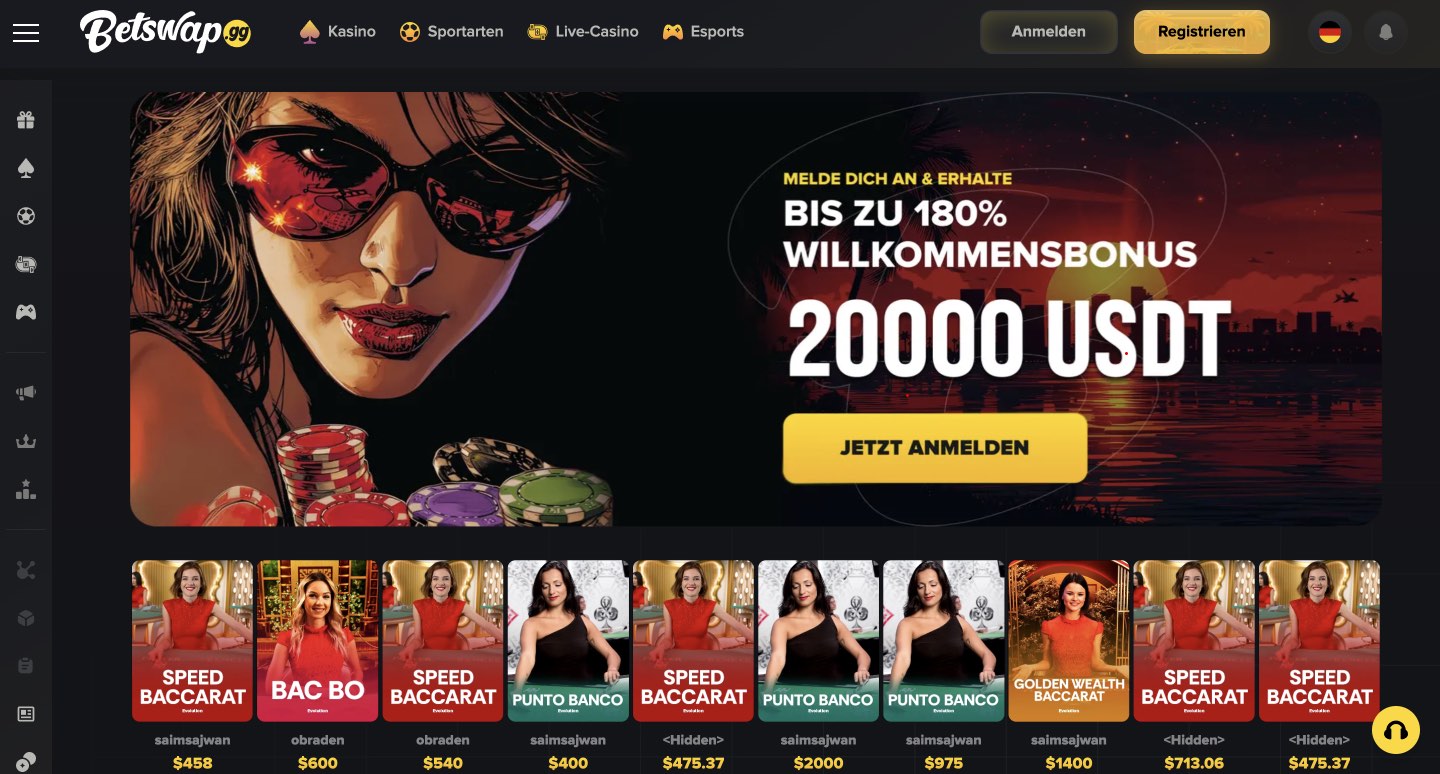This screenshot has height=774, width=1440.
Task: Click the Jetzt Anmelden banner button
Action: (935, 448)
